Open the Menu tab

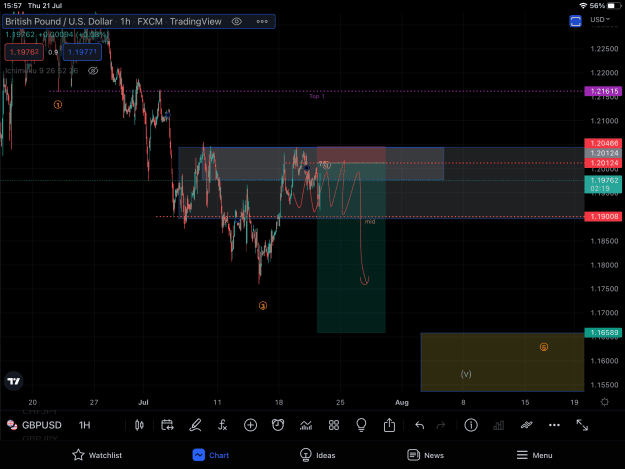[535, 455]
